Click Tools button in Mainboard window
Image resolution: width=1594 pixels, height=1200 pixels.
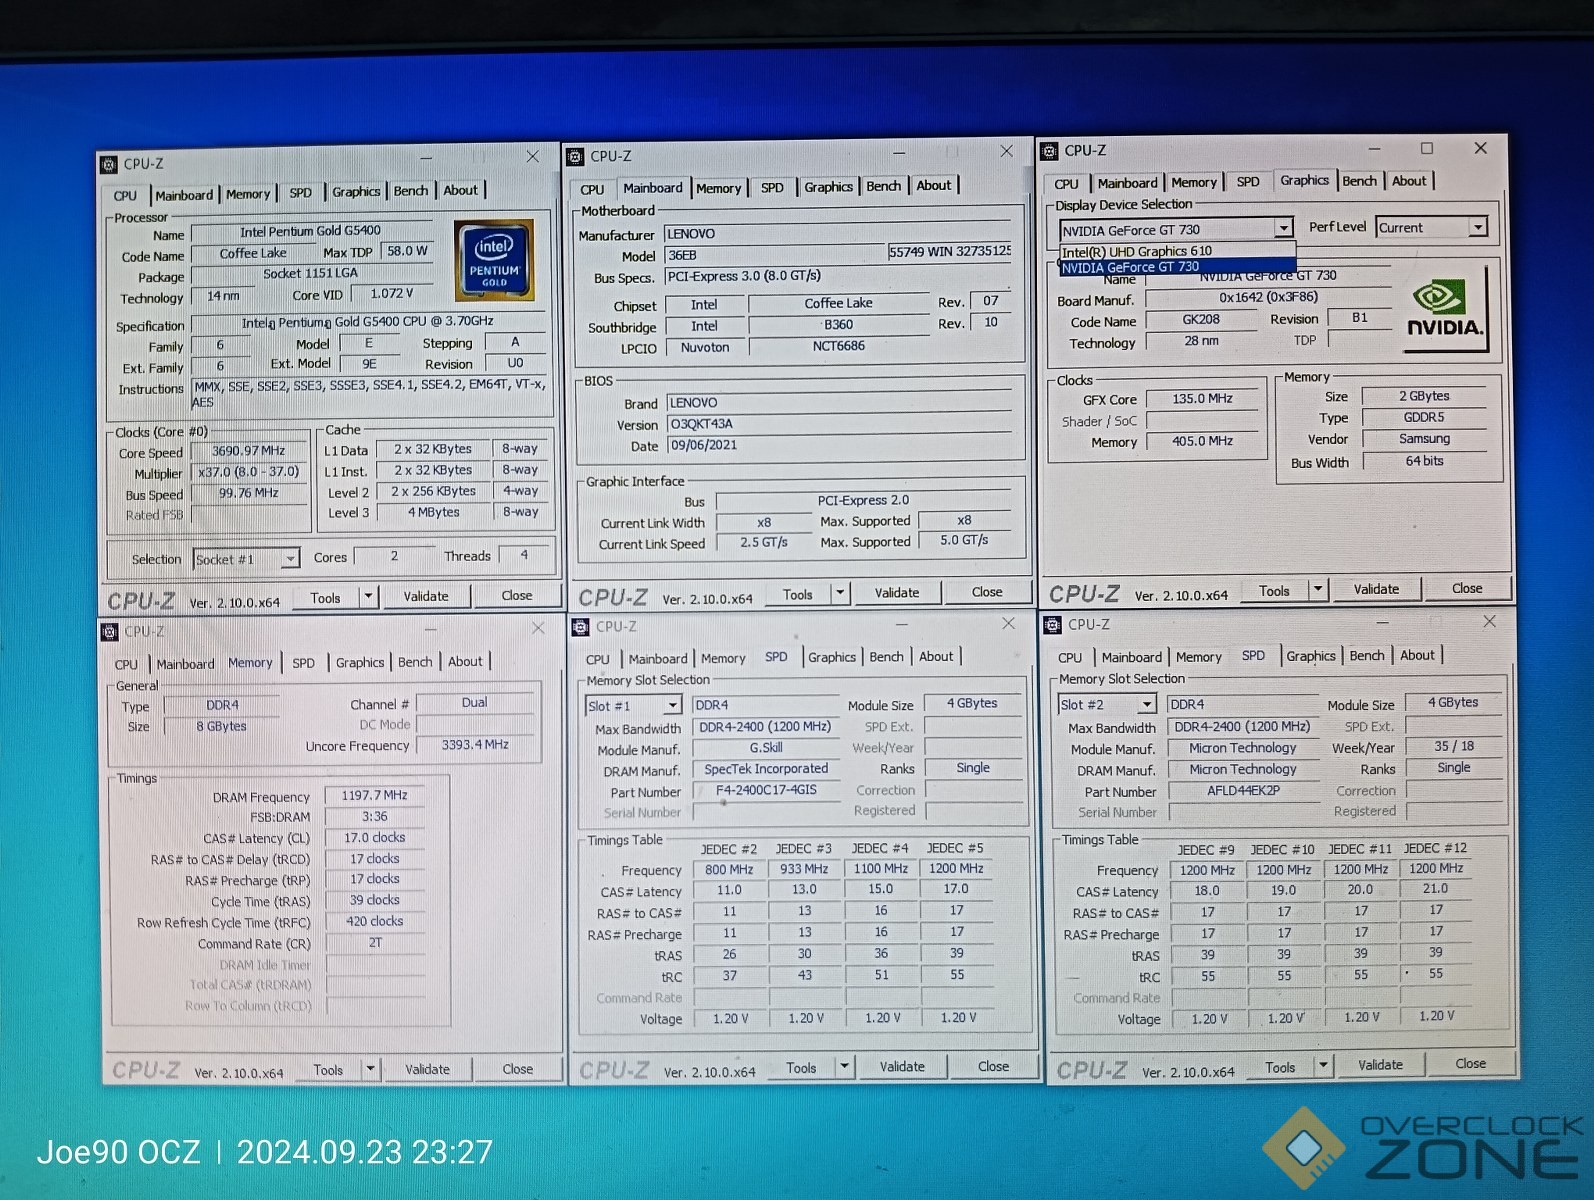798,594
